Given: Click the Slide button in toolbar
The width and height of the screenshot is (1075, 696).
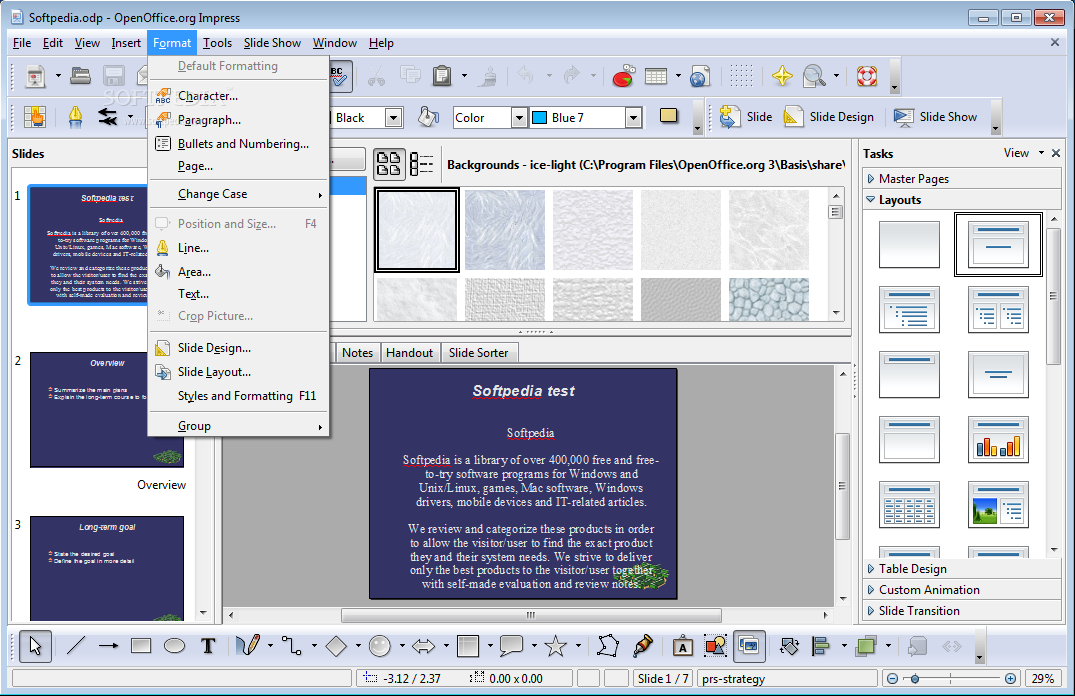Looking at the screenshot, I should [x=746, y=117].
